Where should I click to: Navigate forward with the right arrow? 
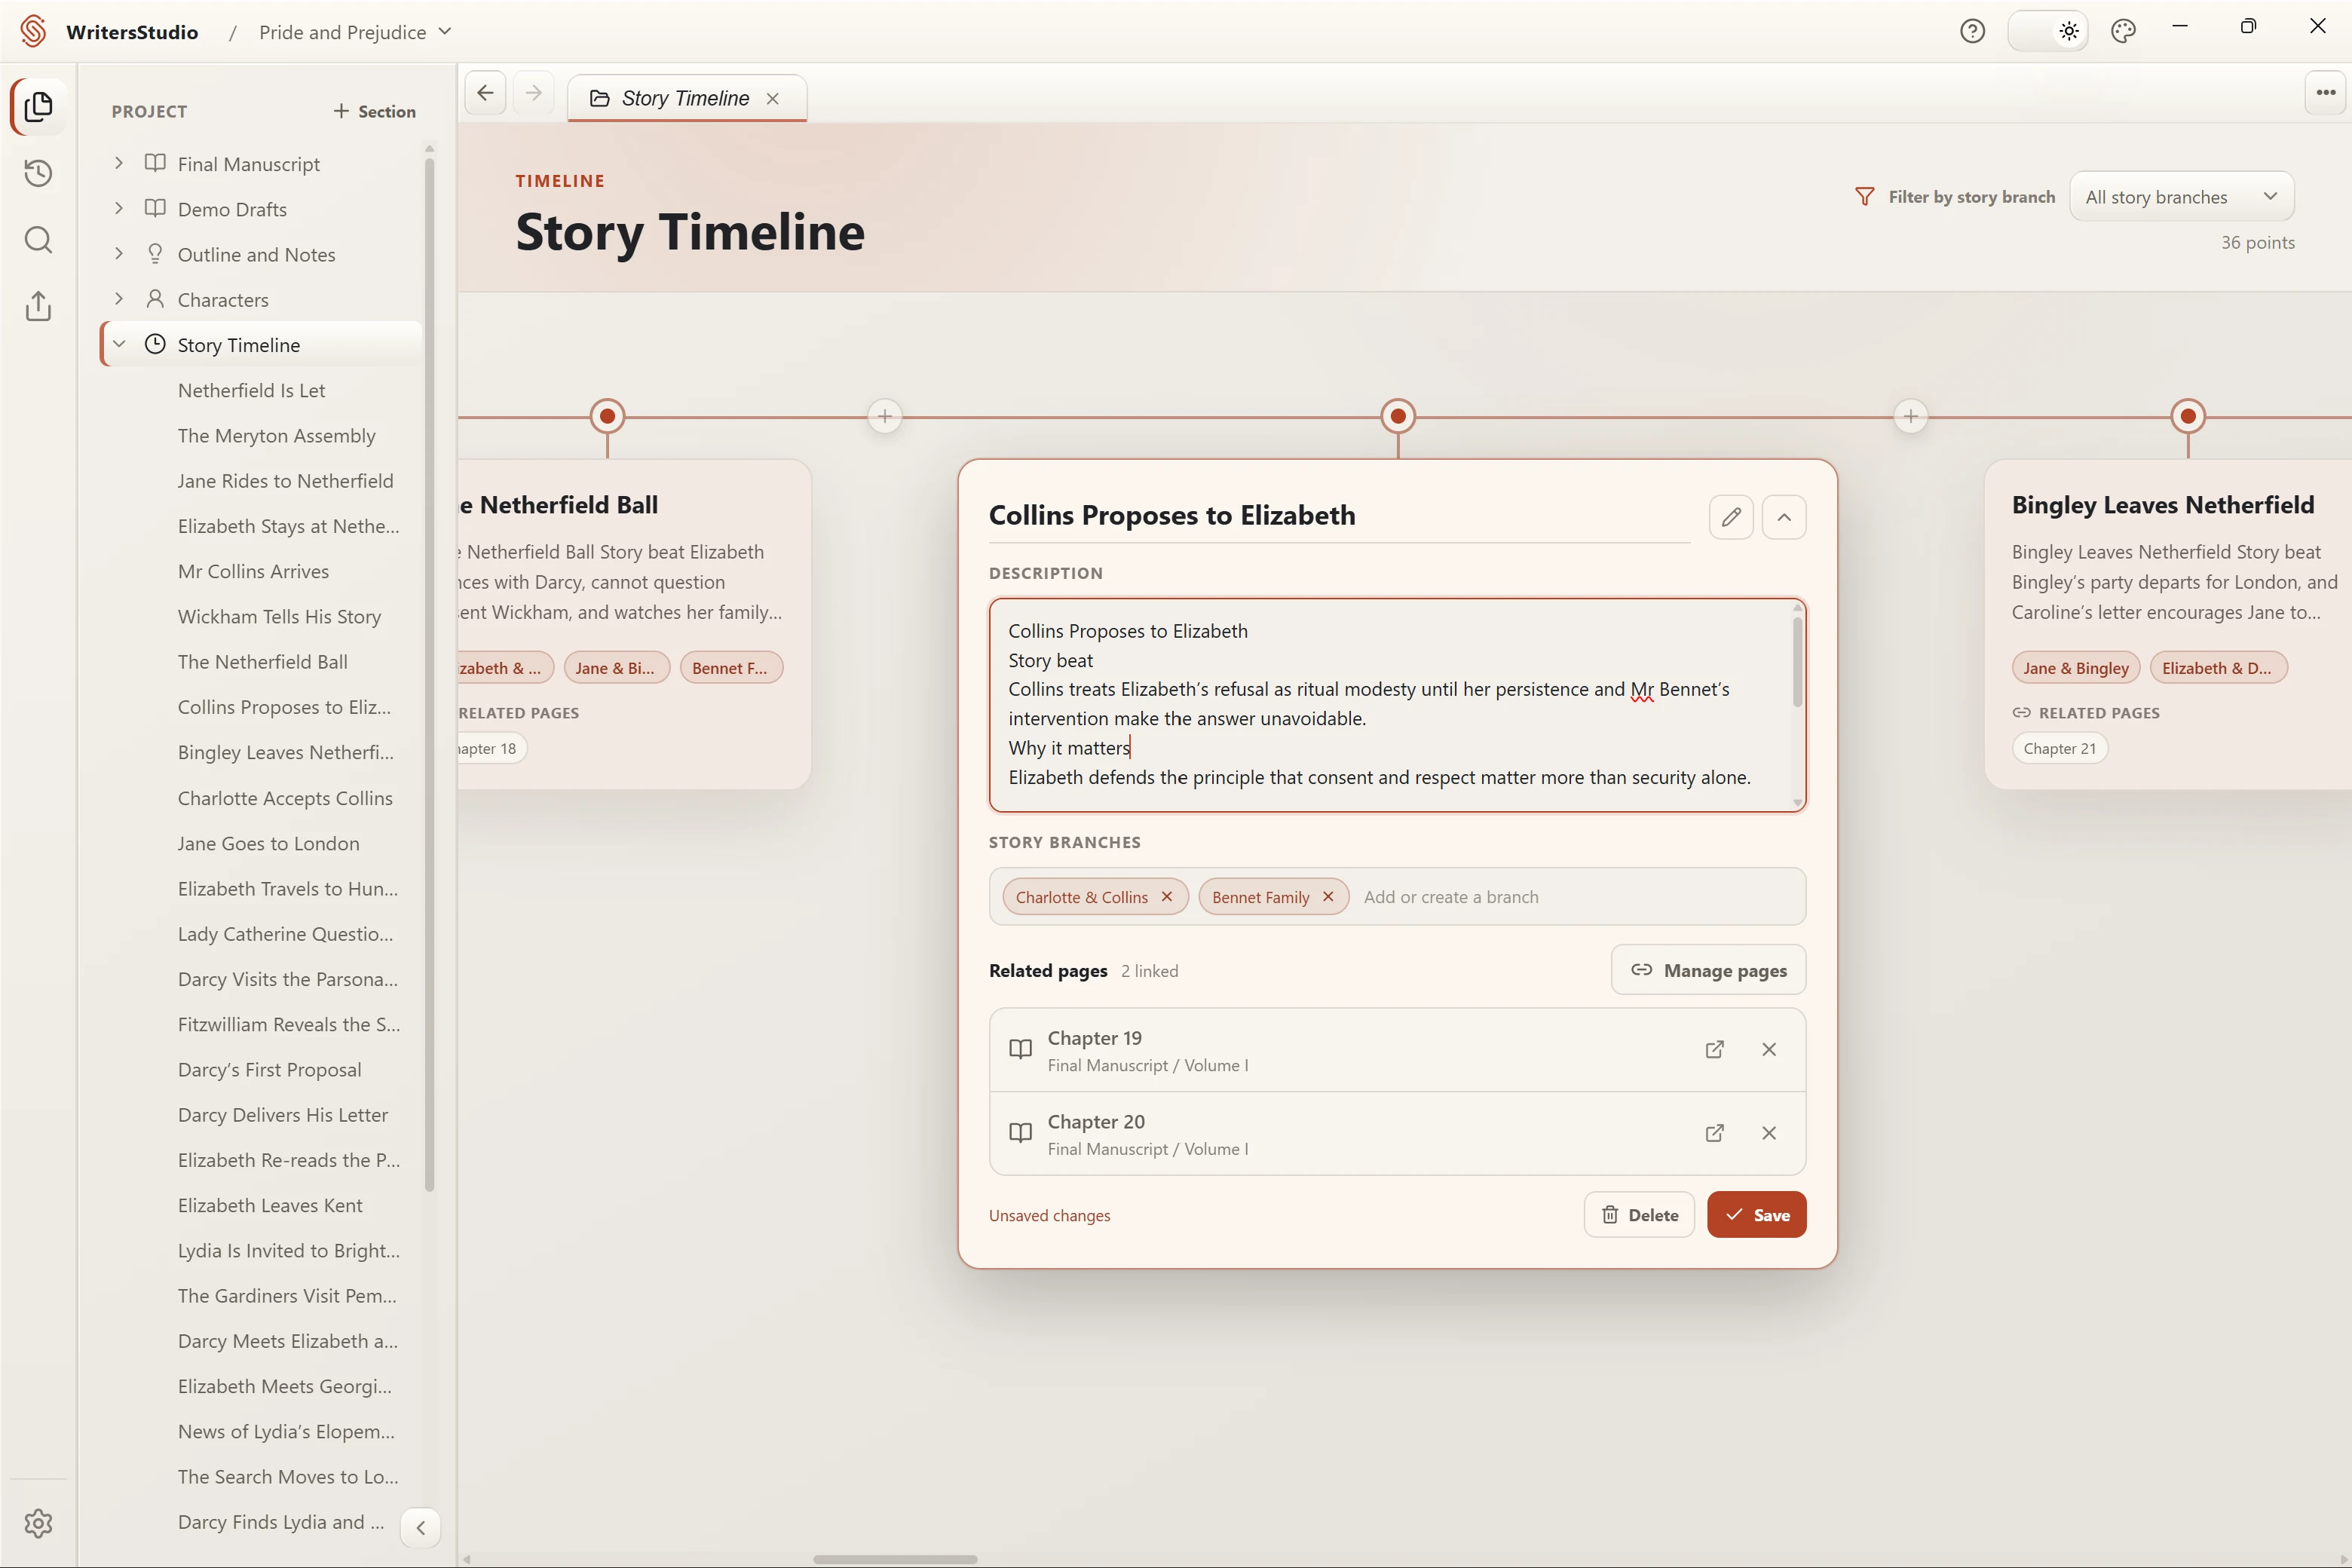click(534, 93)
